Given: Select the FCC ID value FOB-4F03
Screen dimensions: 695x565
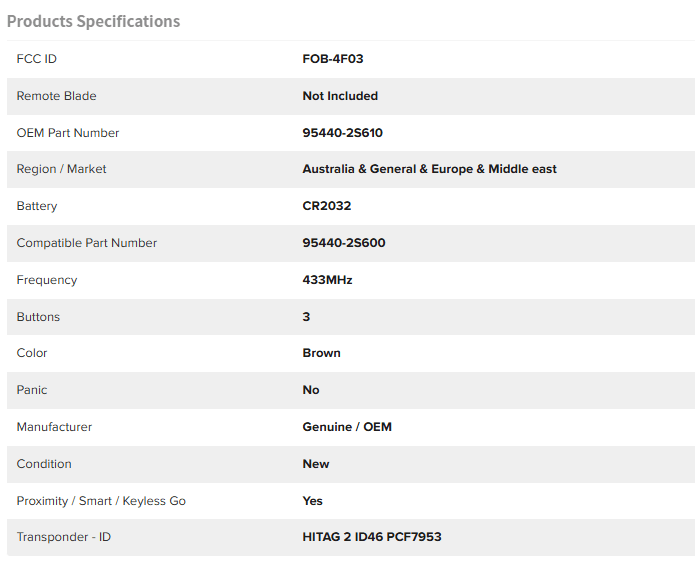Looking at the screenshot, I should [333, 59].
